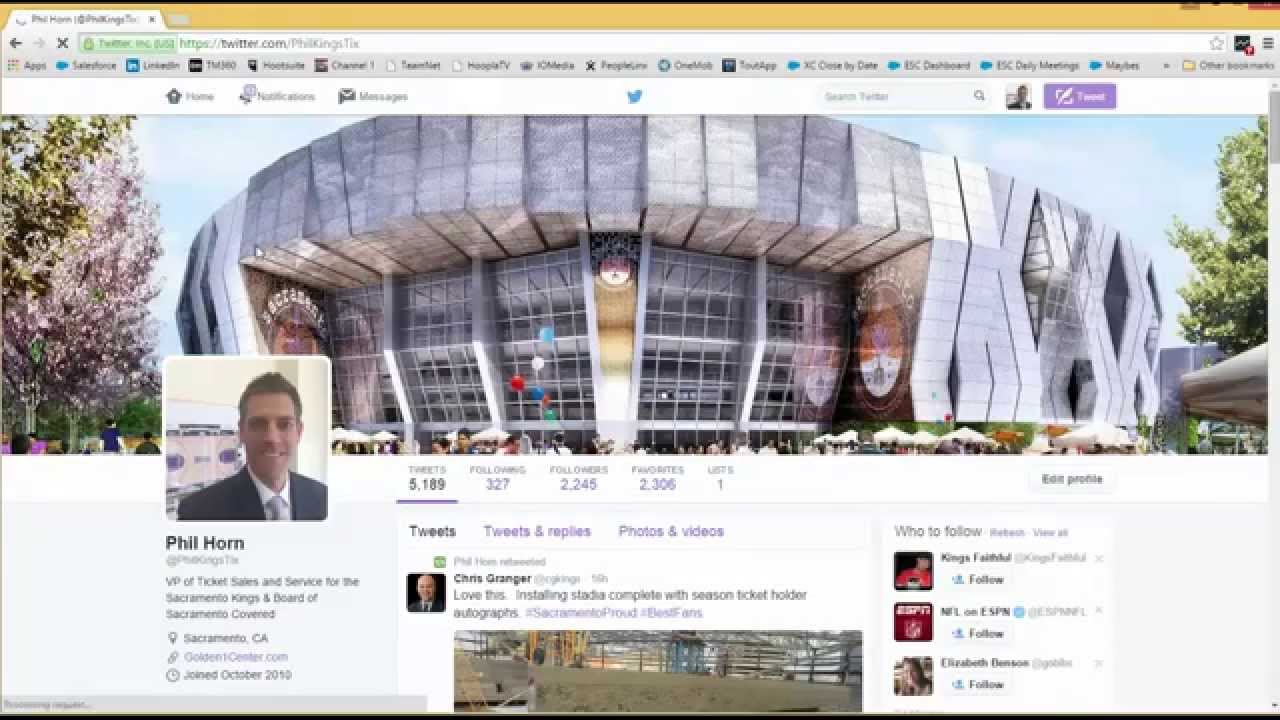View the Following count 327
Image resolution: width=1280 pixels, height=720 pixels.
tap(497, 478)
